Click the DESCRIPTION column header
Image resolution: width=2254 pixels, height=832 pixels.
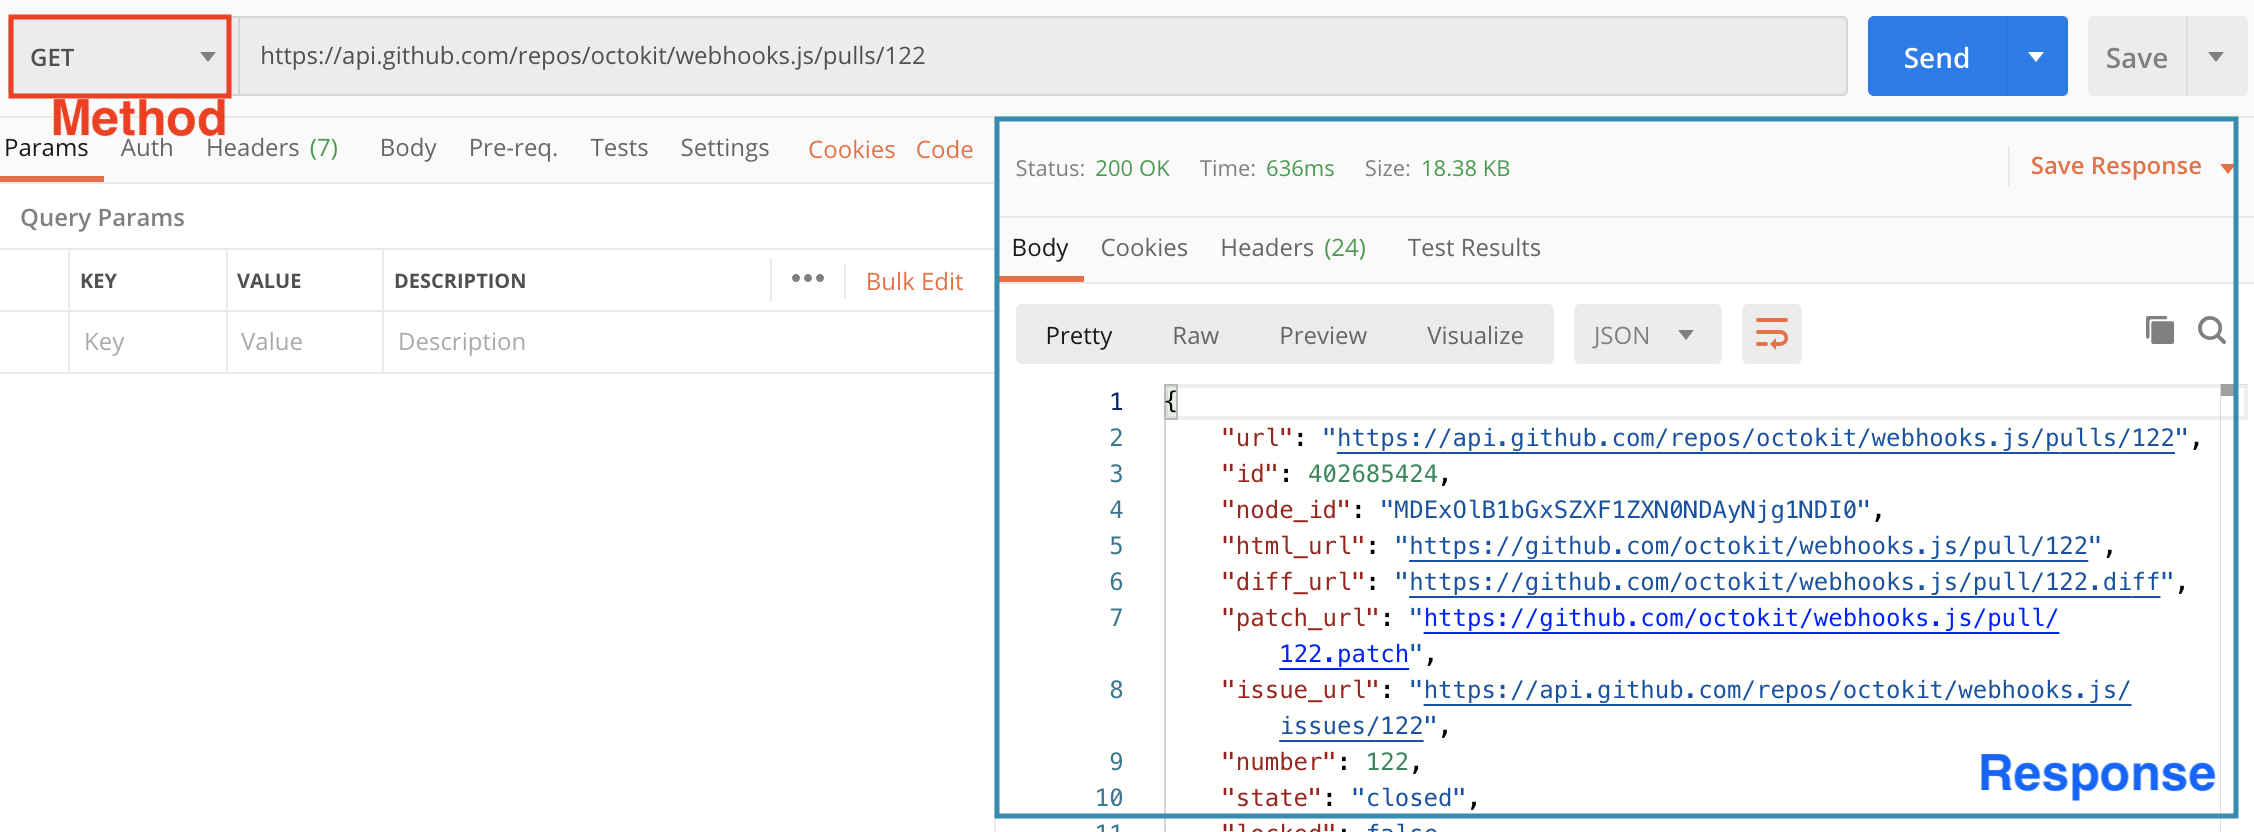click(460, 281)
